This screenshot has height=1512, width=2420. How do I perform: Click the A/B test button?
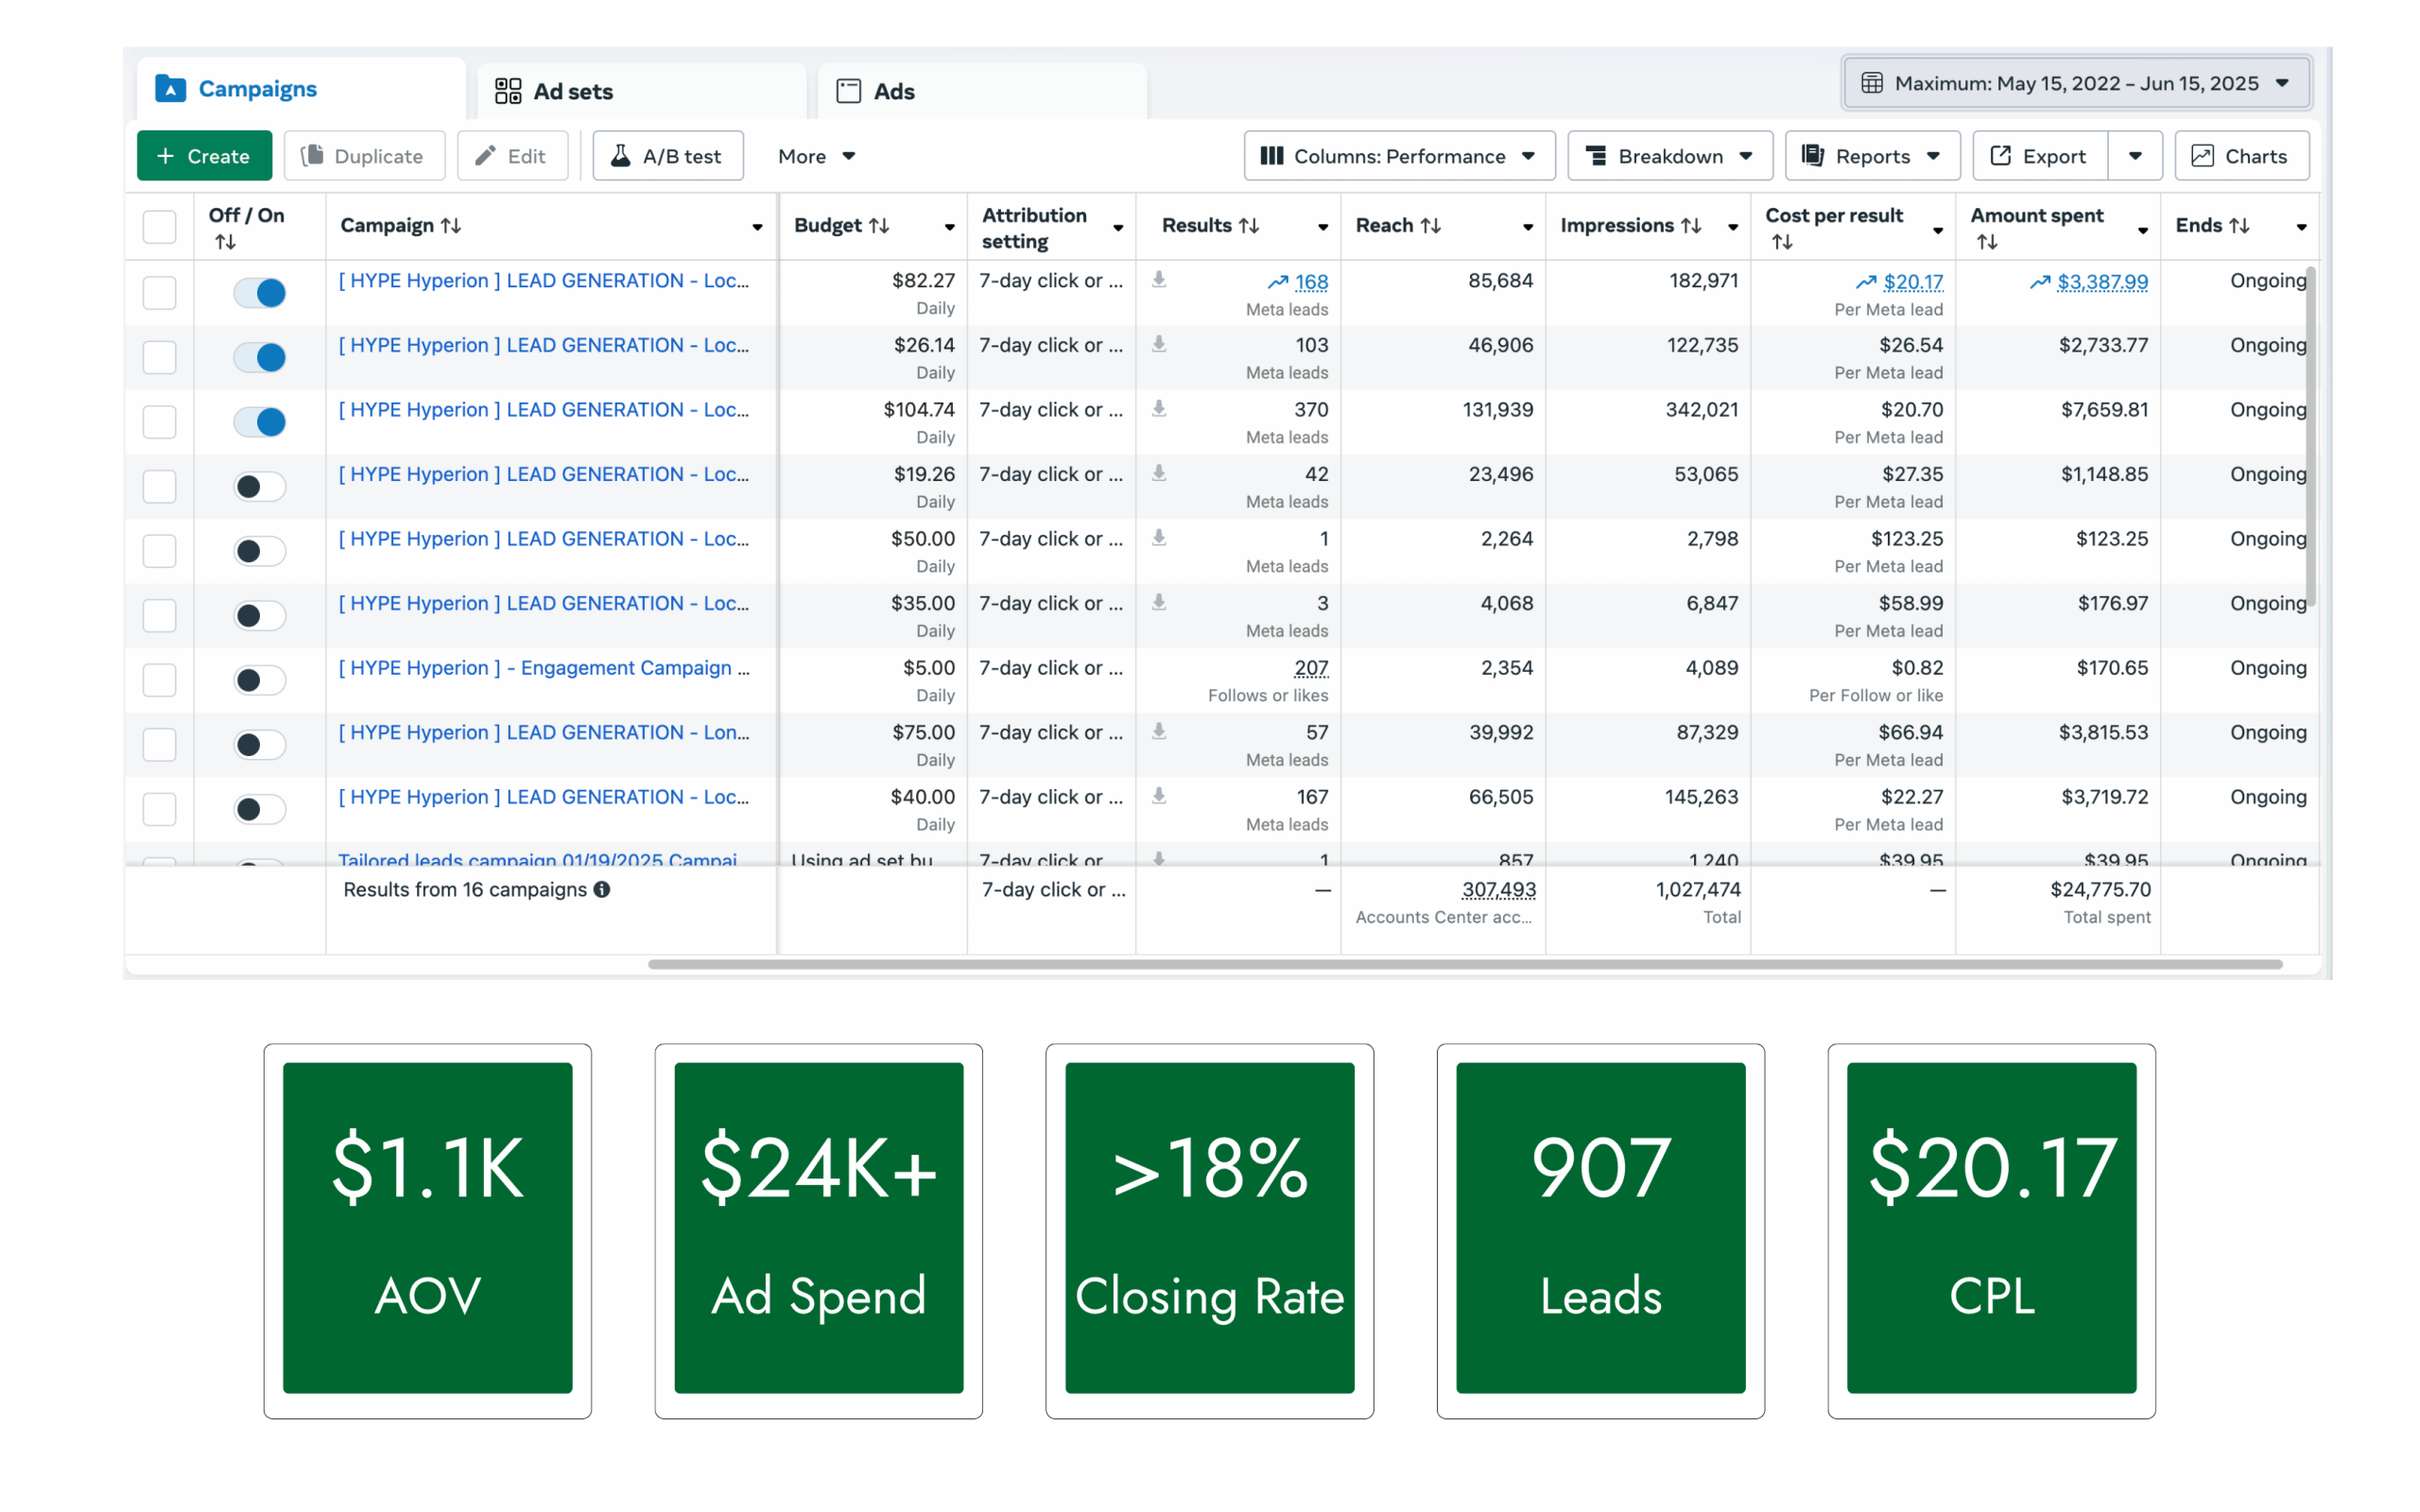coord(668,156)
